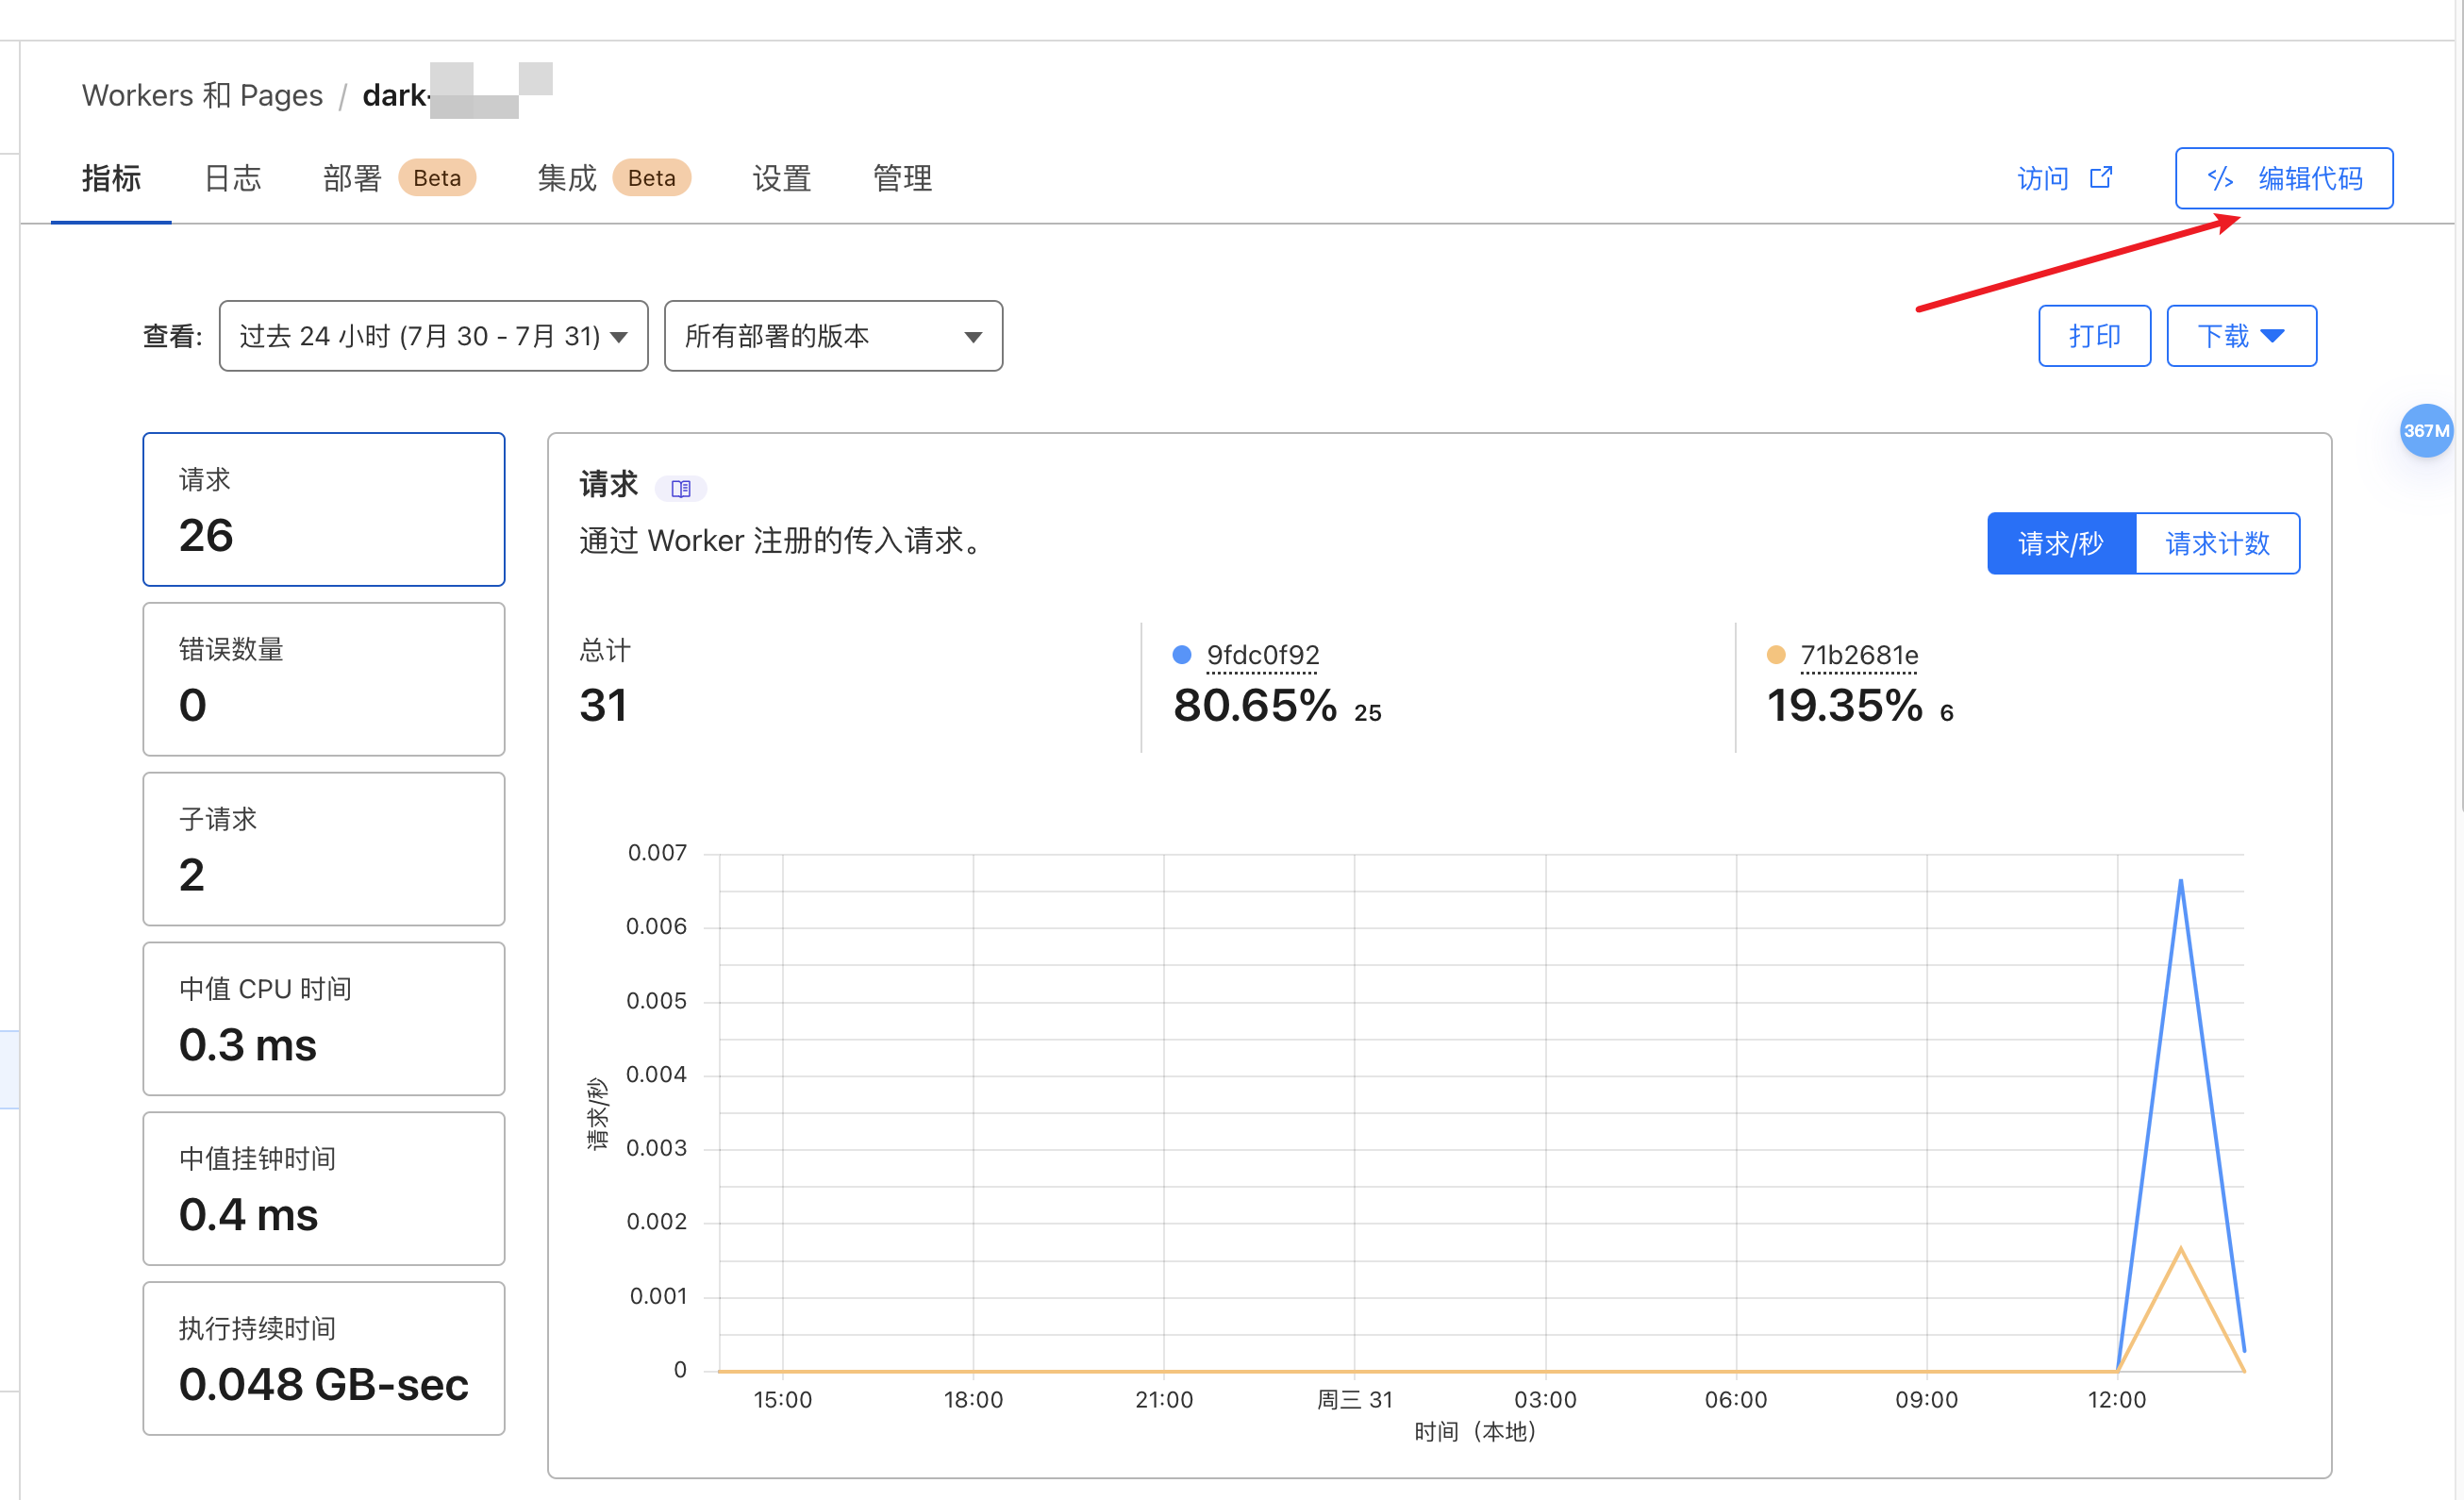Click the Beta badge next to 部署
This screenshot has width=2464, height=1500.
pos(437,178)
